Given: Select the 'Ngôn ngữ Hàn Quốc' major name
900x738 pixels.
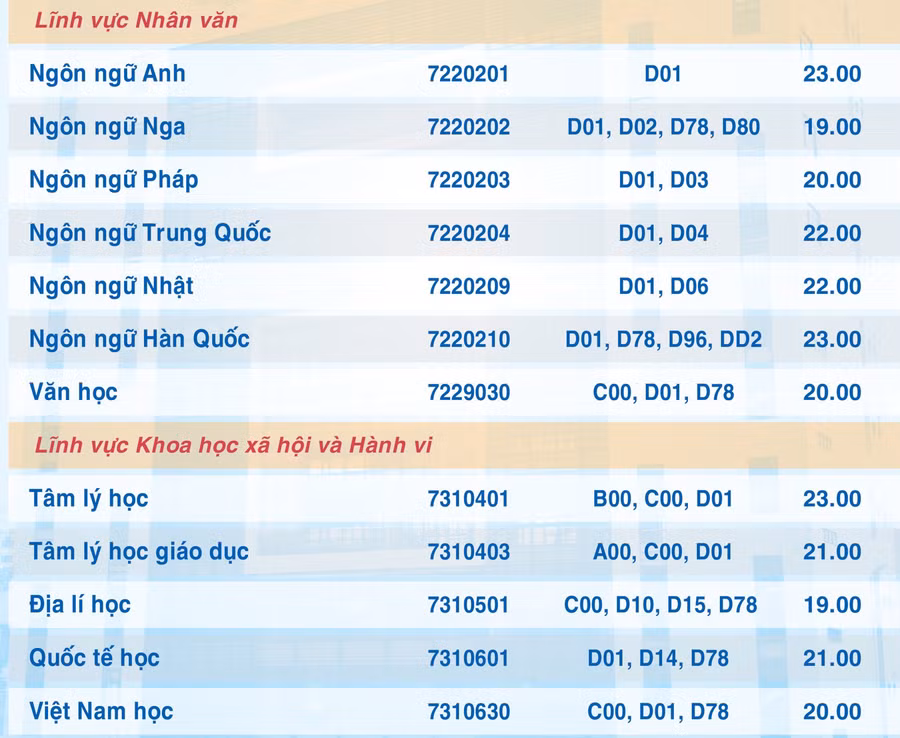Looking at the screenshot, I should pos(139,339).
